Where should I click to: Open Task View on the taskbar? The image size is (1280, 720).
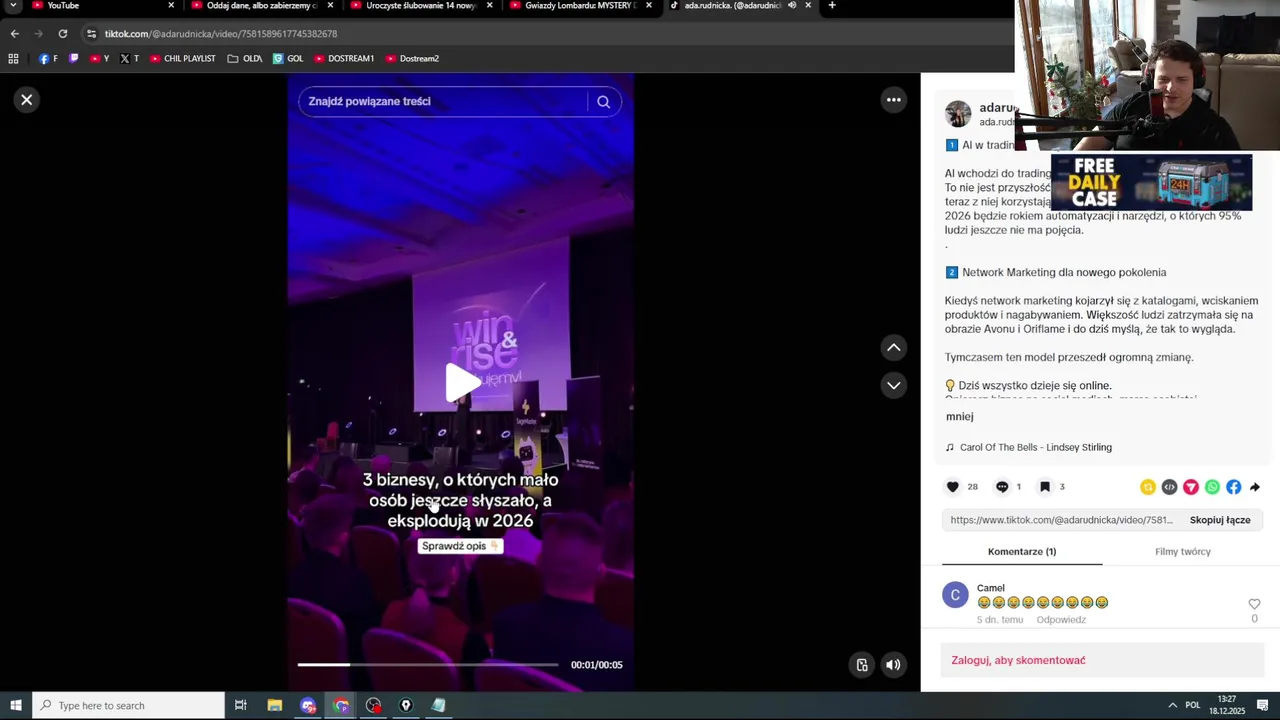pos(241,706)
